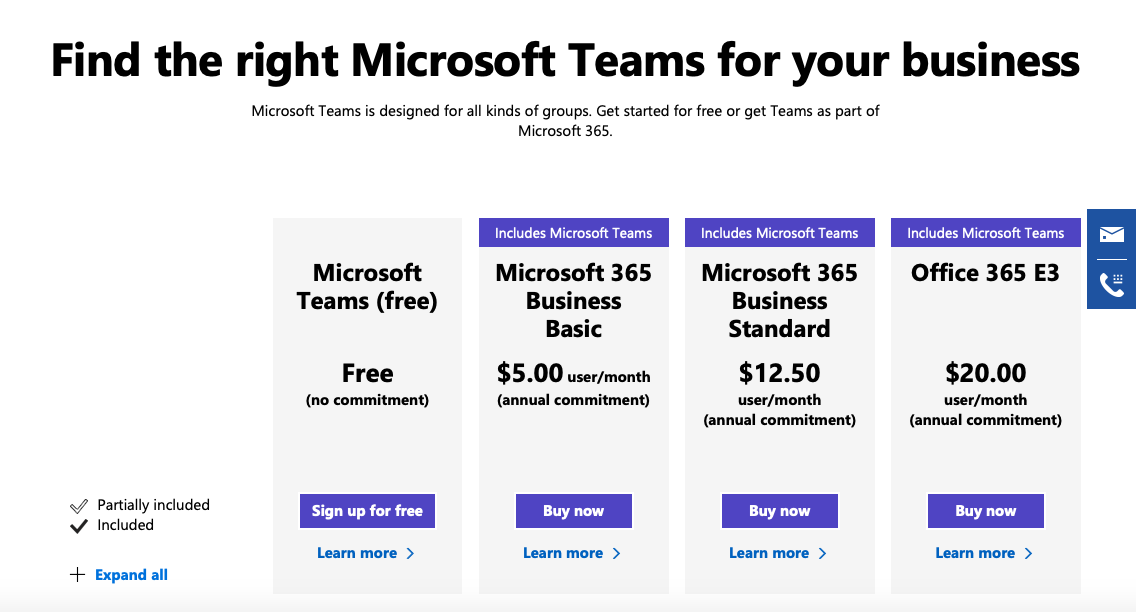
Task: Click the email envelope contact icon
Action: click(1111, 235)
